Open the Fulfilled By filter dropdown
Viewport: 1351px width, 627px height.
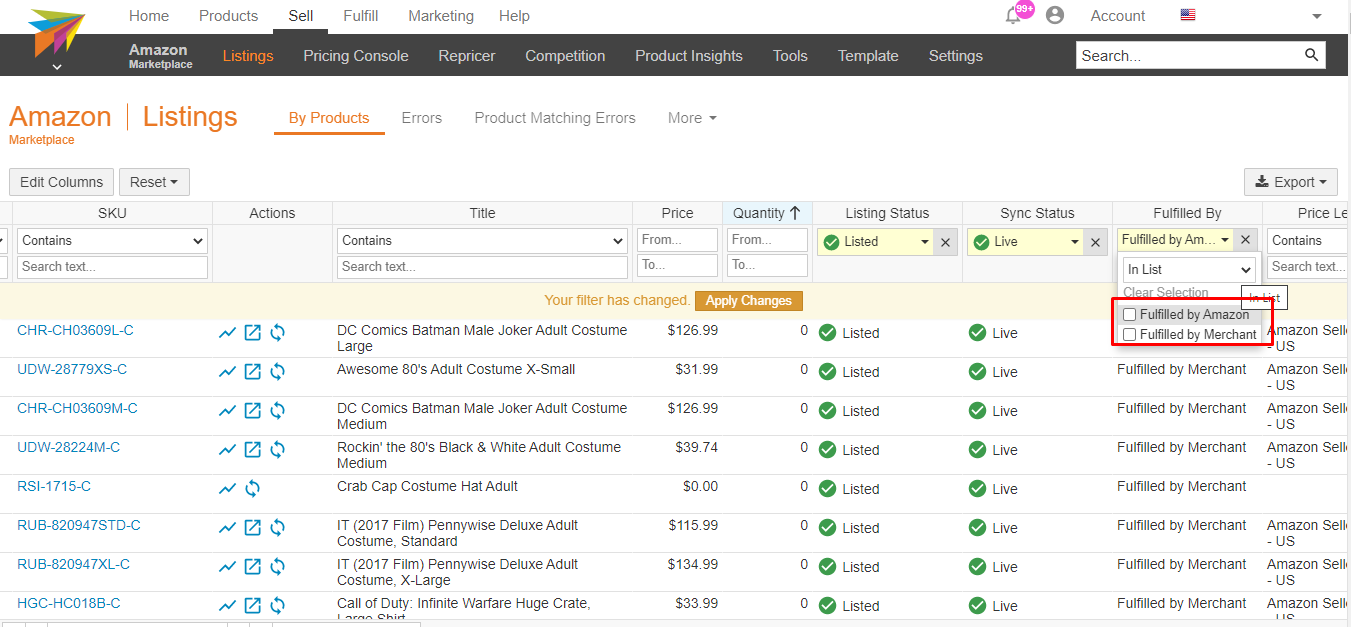pyautogui.click(x=1175, y=240)
